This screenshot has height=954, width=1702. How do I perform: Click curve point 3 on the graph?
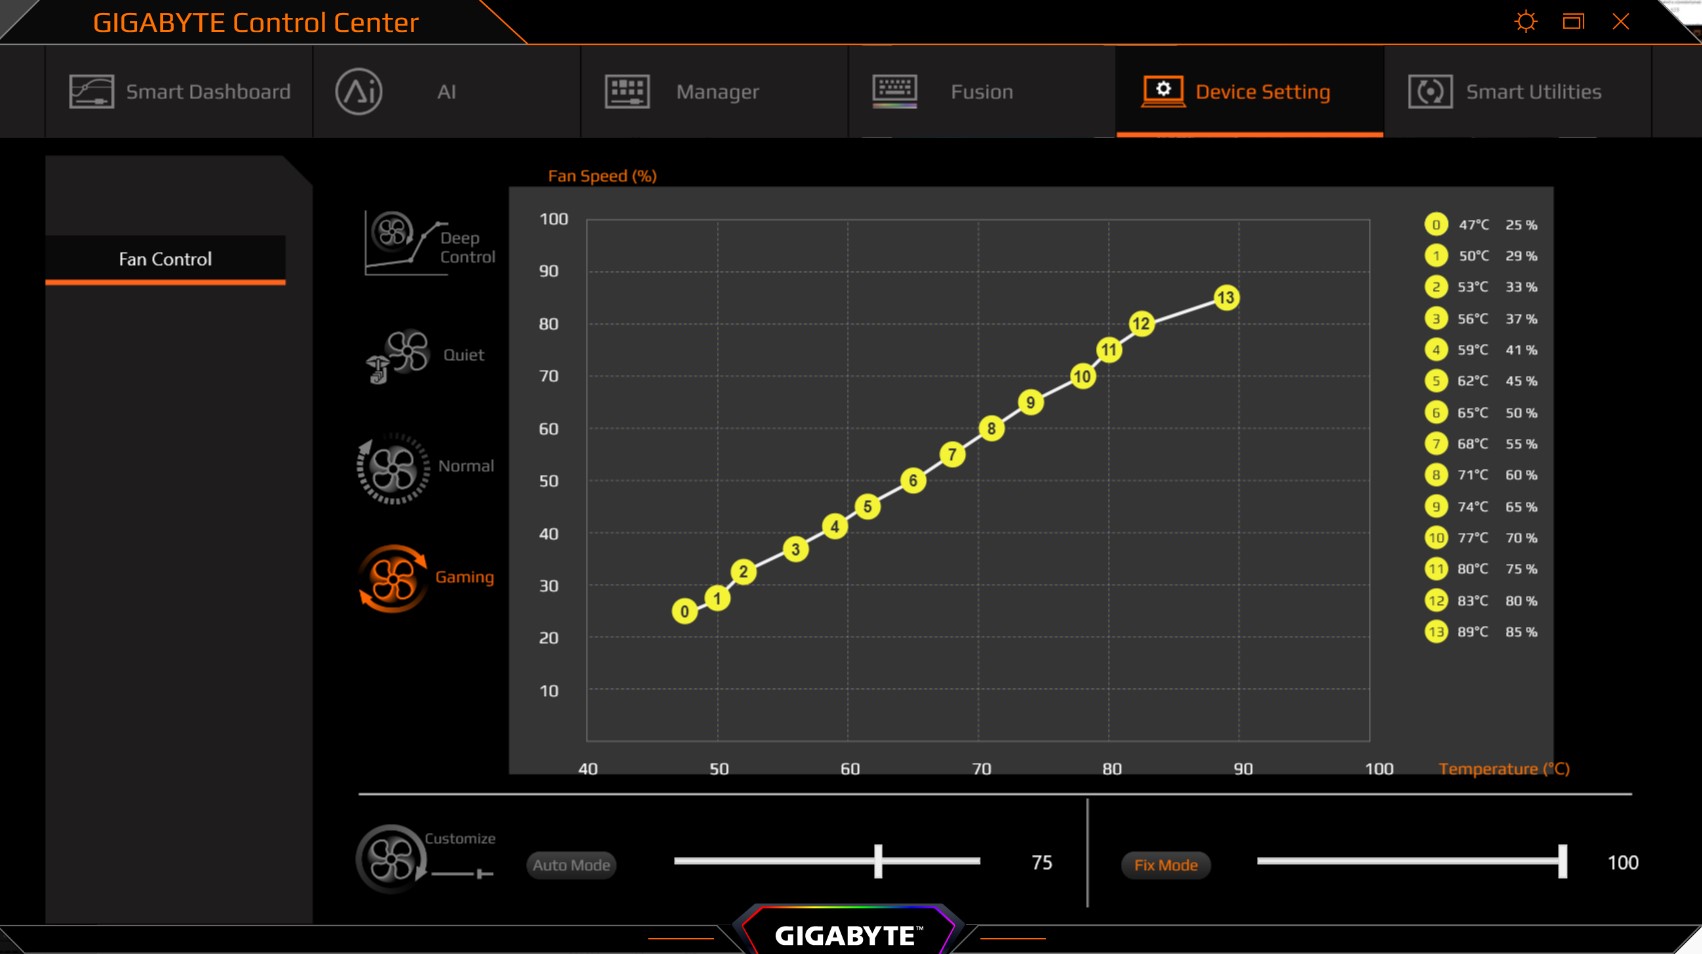(796, 549)
